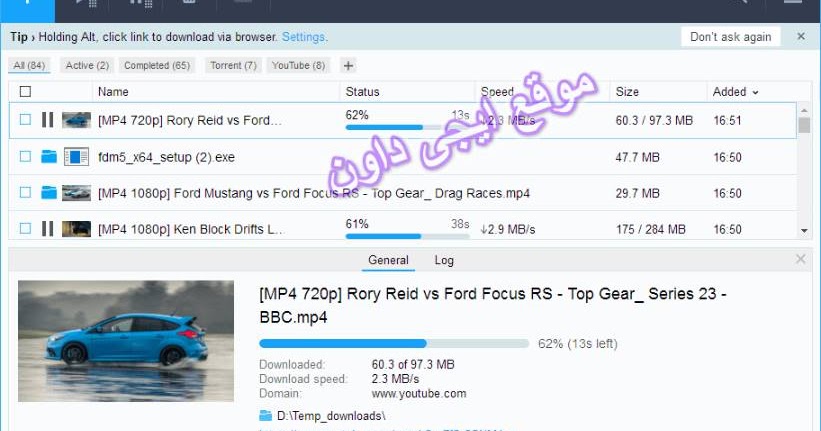The height and width of the screenshot is (431, 821).
Task: Switch to the General details tab
Action: (388, 260)
